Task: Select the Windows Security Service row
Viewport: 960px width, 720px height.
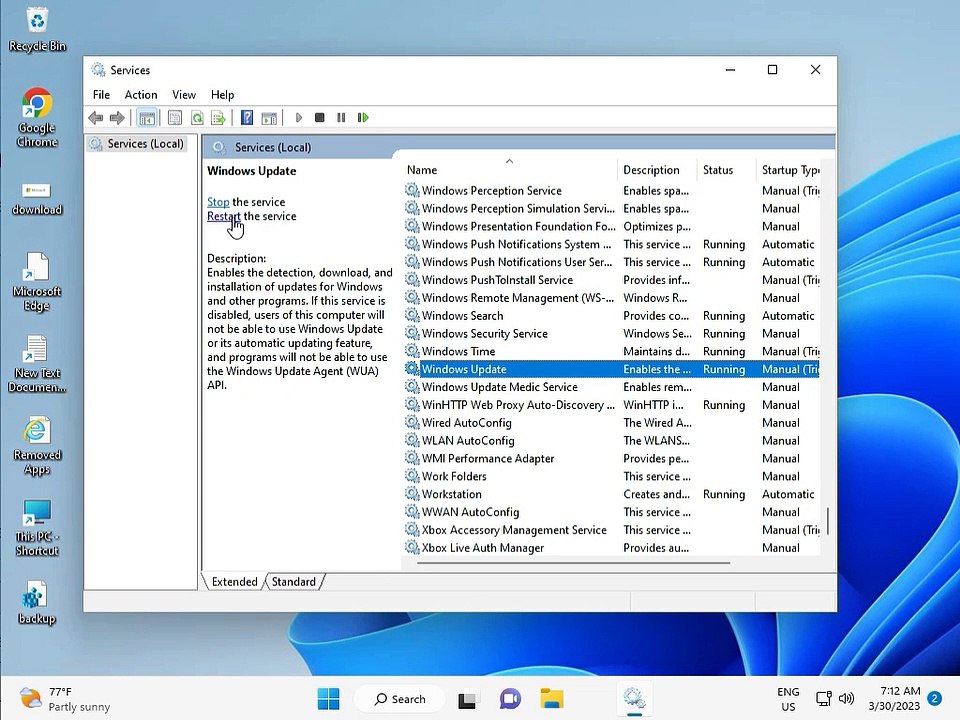Action: pyautogui.click(x=612, y=334)
